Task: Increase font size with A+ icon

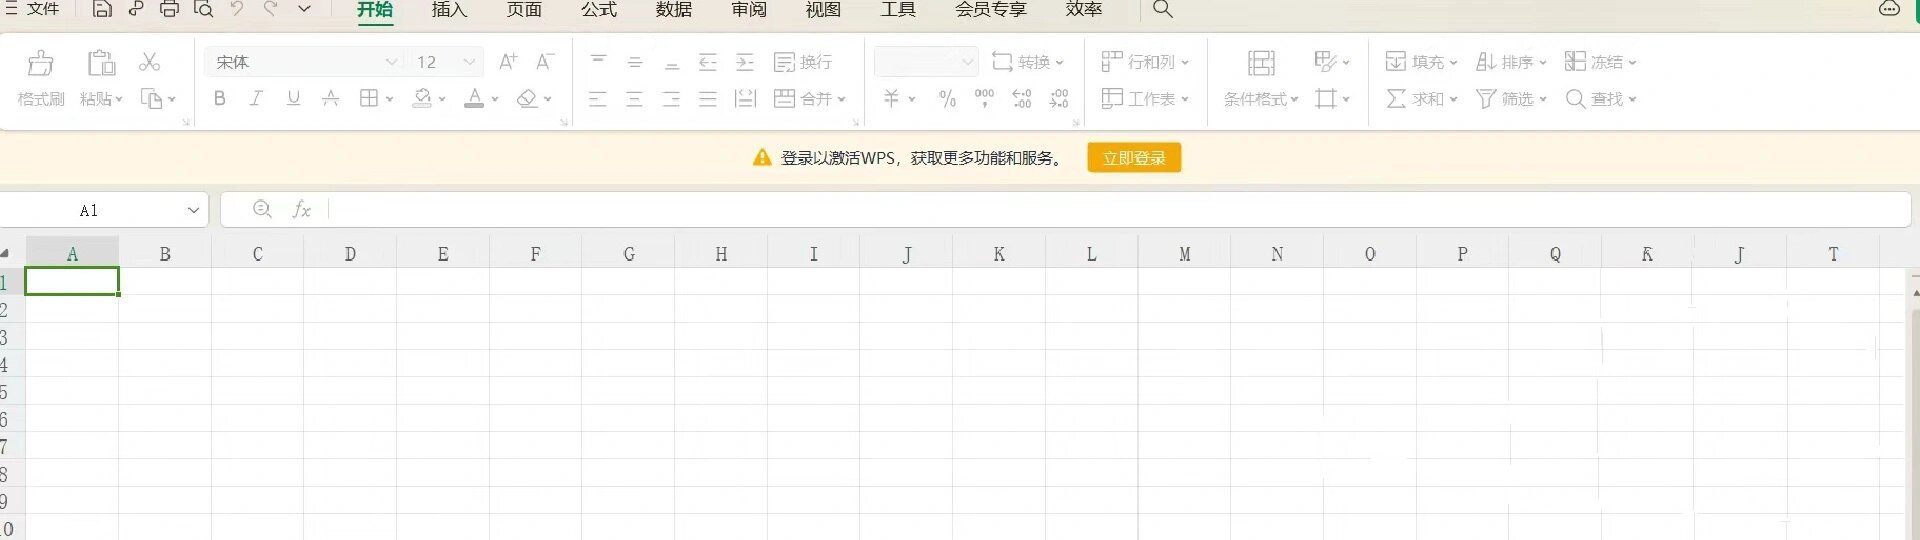Action: tap(508, 62)
